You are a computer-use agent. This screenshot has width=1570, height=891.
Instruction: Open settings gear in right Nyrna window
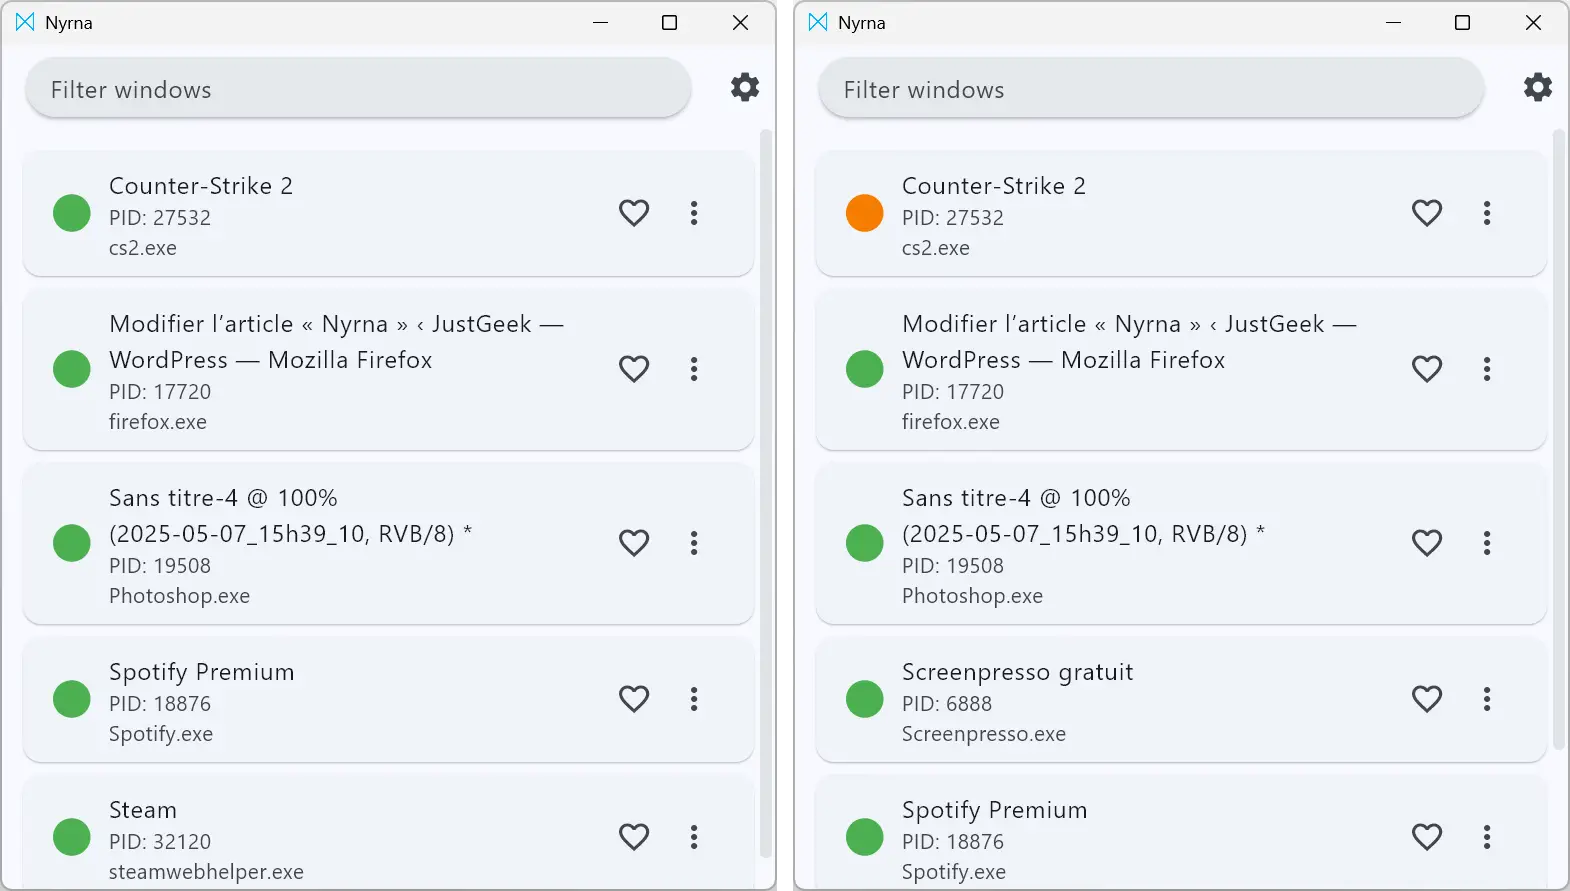1537,88
